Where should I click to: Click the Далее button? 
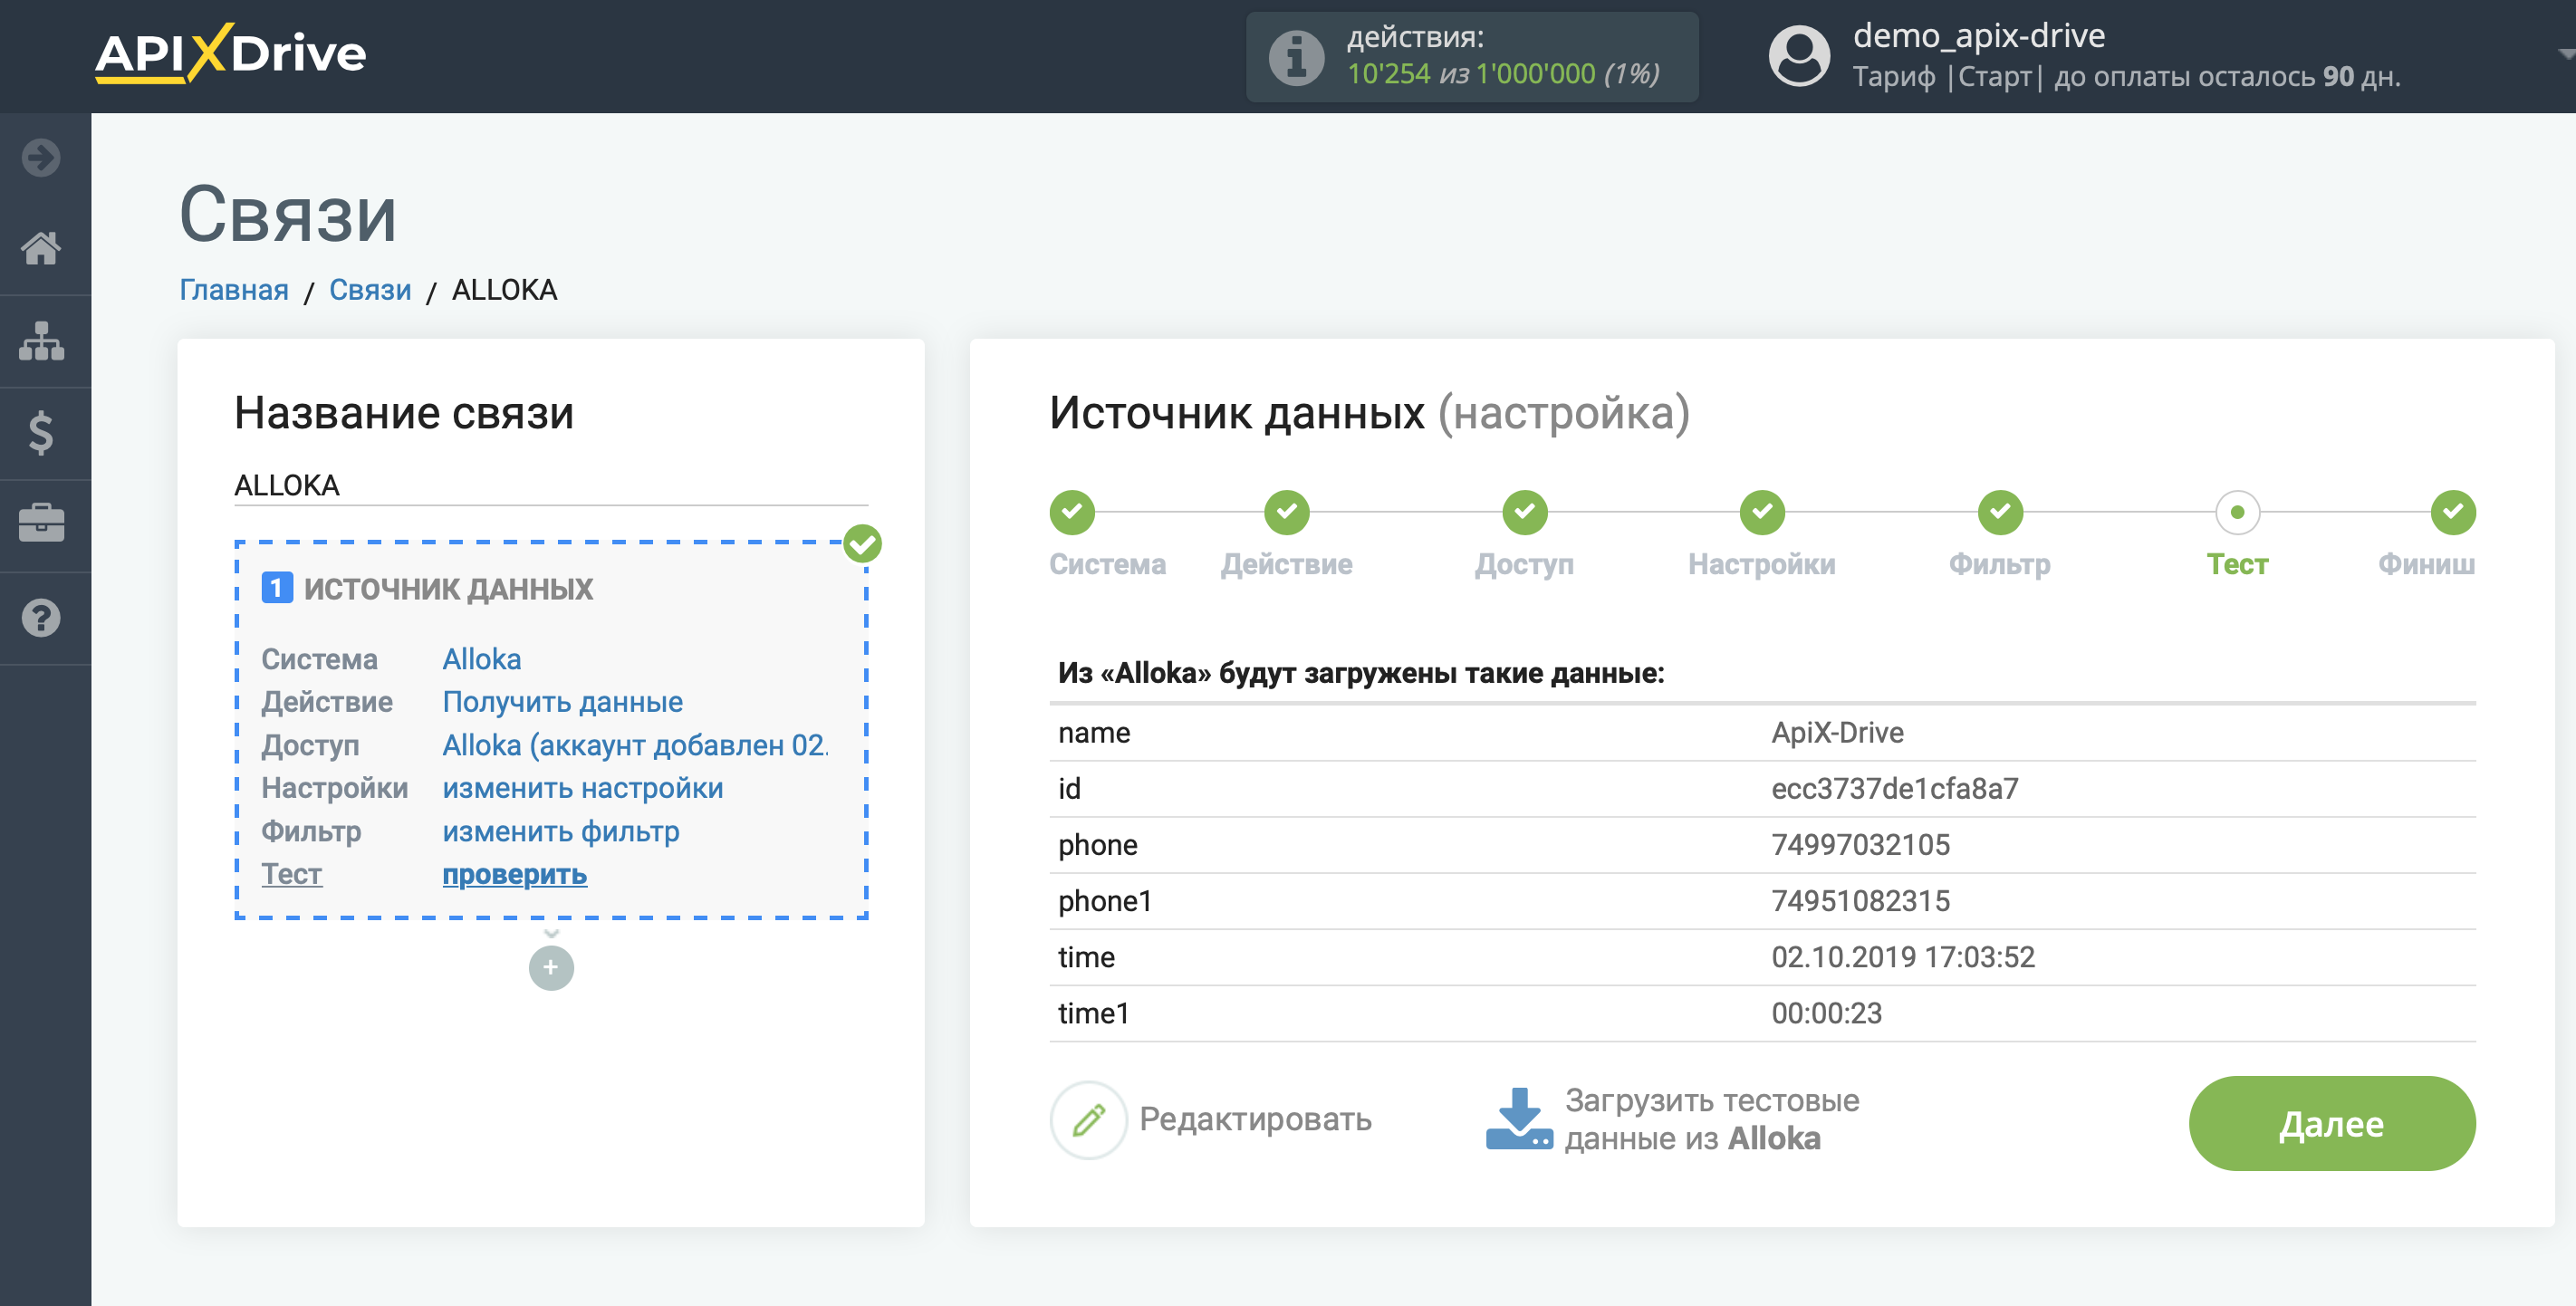[2331, 1123]
